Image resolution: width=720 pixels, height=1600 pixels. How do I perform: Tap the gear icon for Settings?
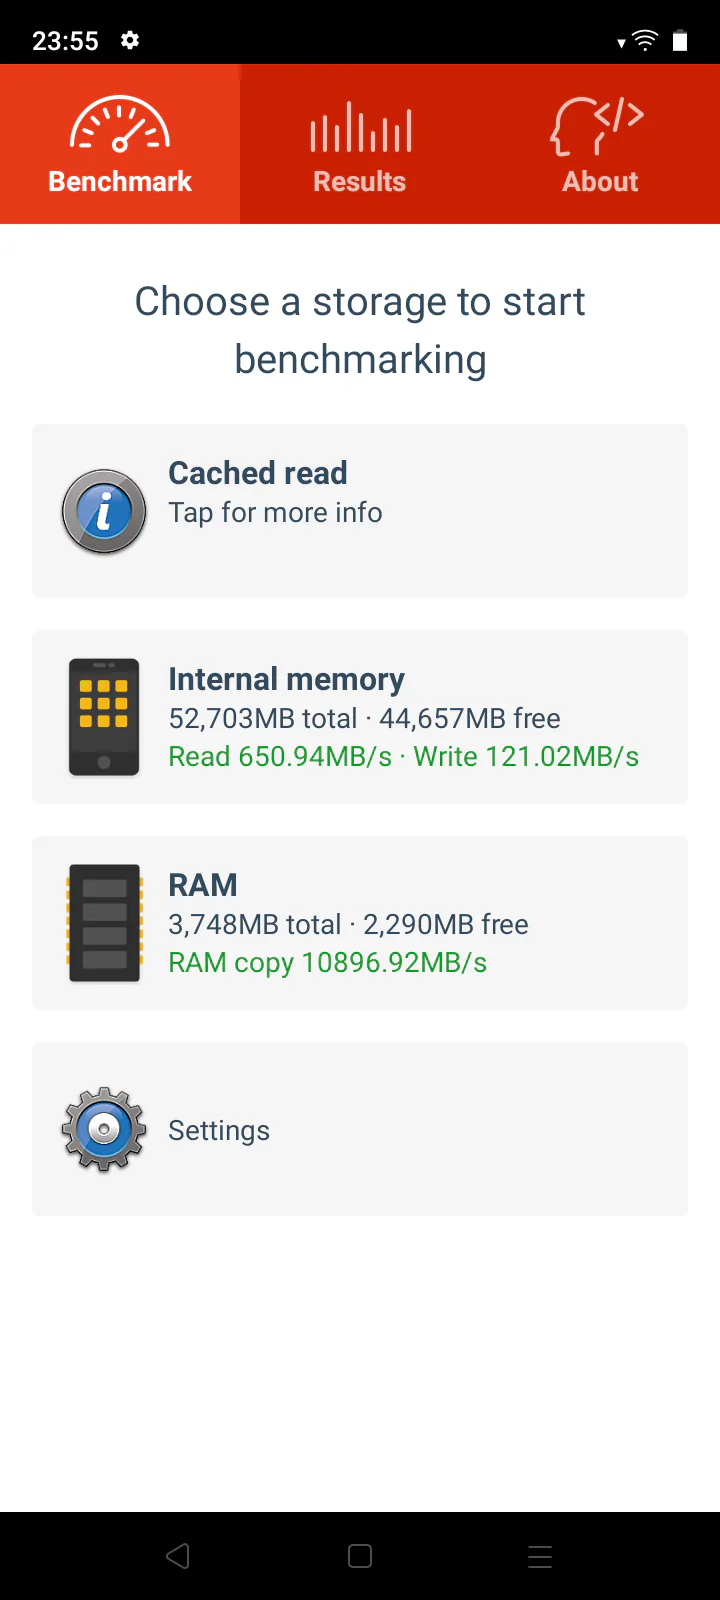click(104, 1129)
